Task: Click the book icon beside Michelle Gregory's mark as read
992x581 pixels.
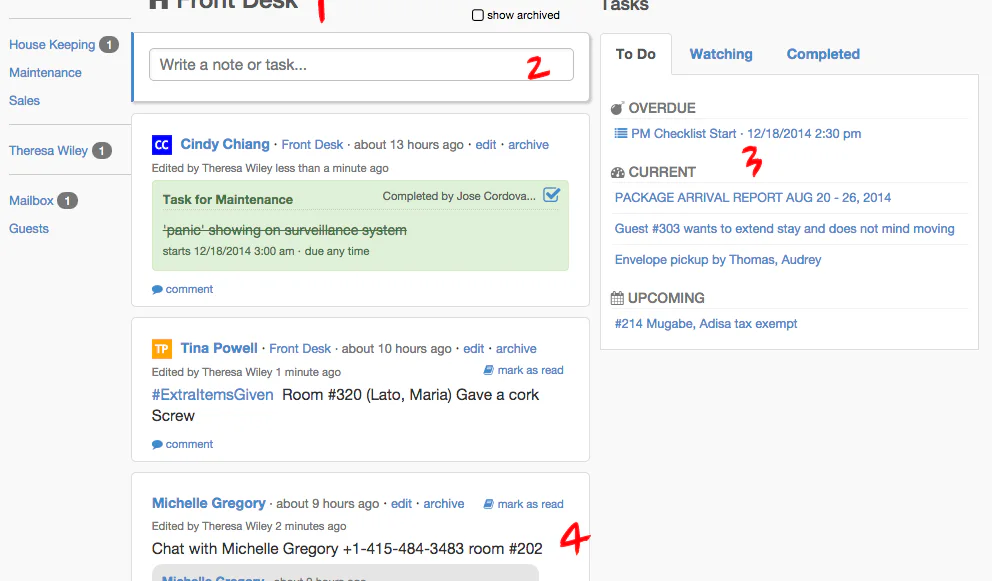Action: tap(488, 504)
